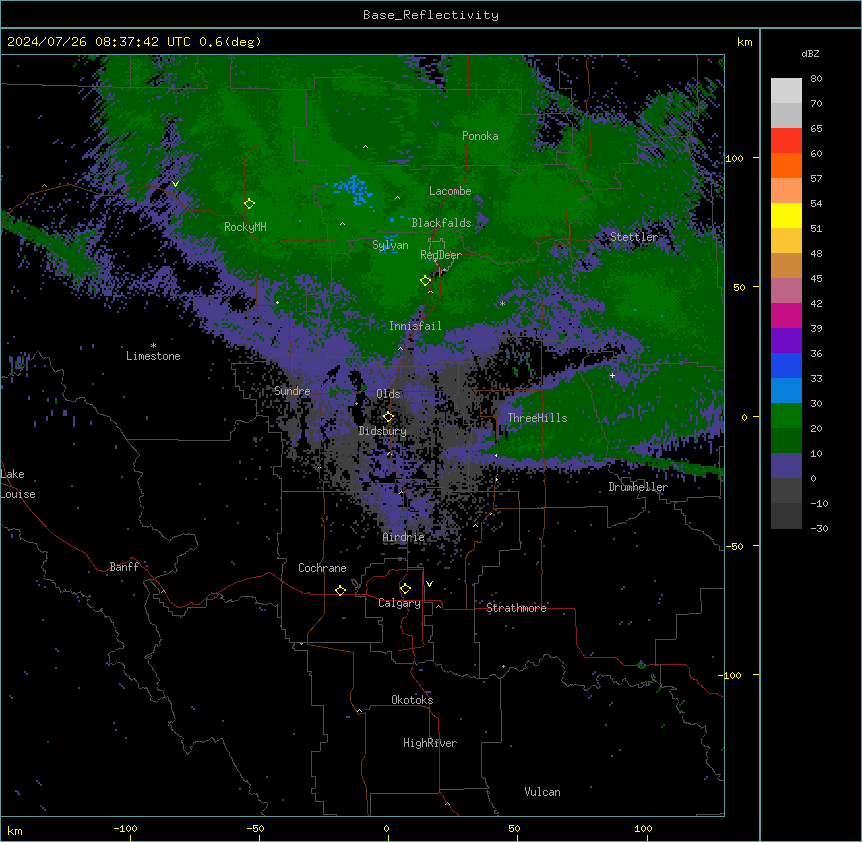Select slate purple swatch between 10 and 0
This screenshot has width=862, height=842.
786,466
